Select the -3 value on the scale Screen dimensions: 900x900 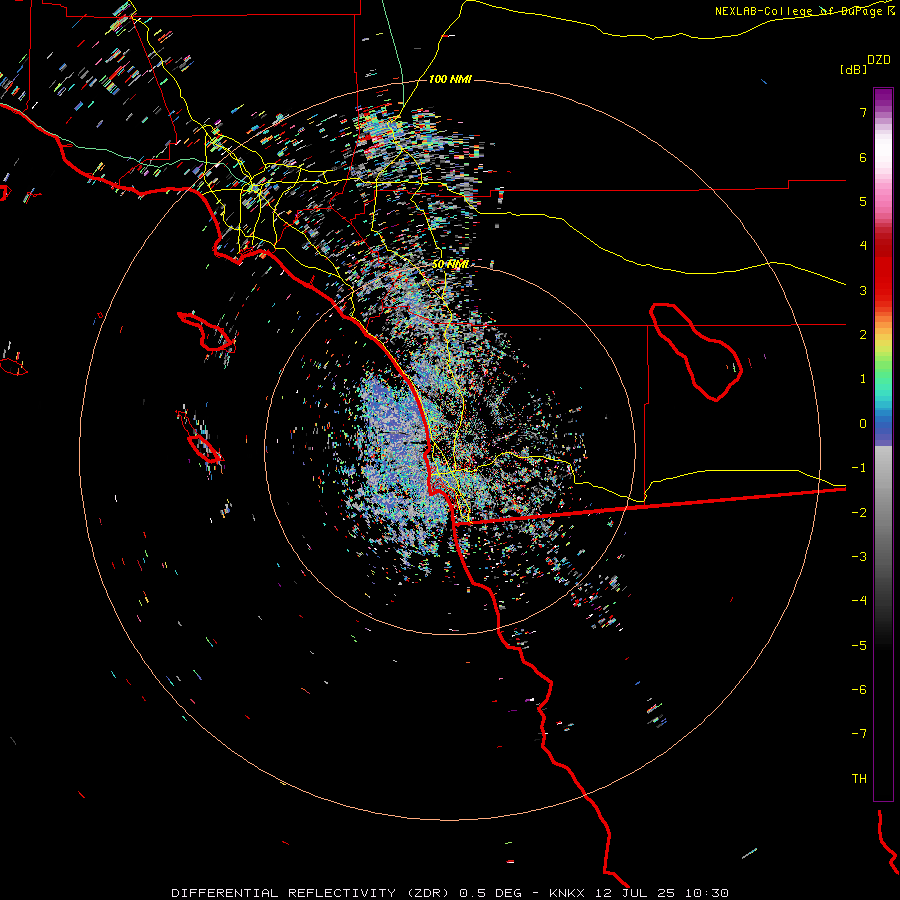click(x=859, y=557)
